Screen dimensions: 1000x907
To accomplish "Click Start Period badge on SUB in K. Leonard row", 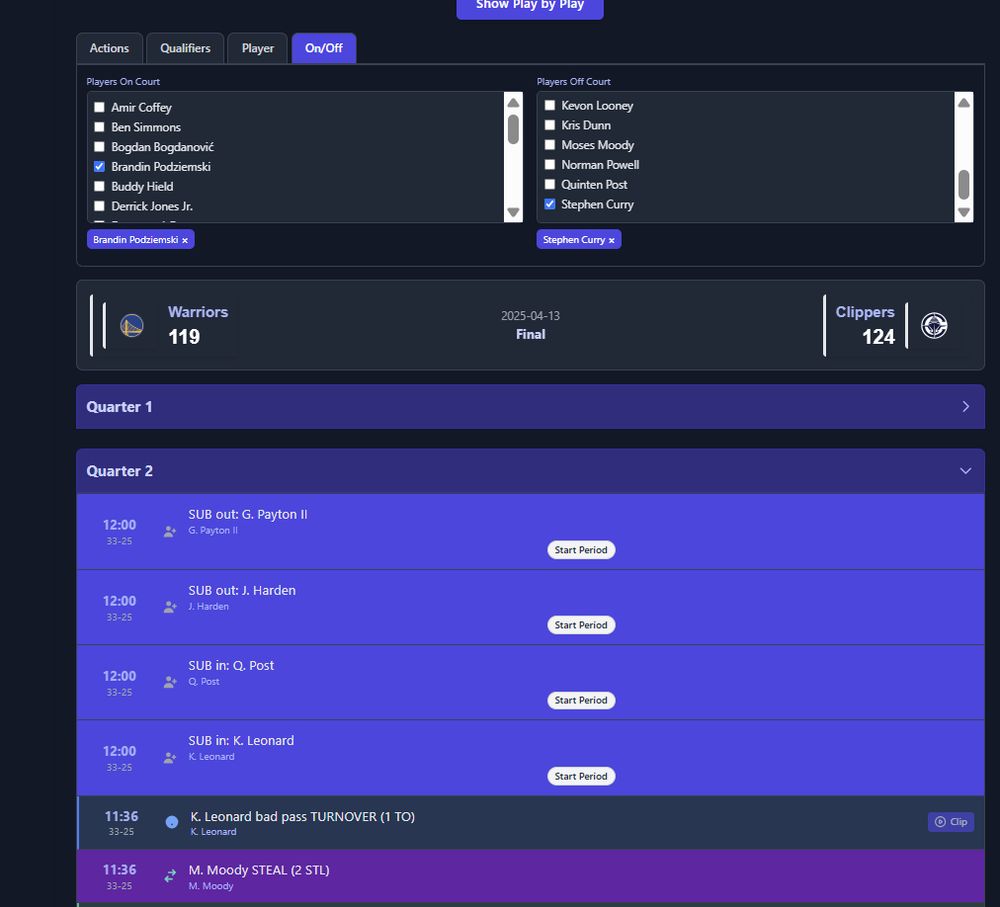I will tap(581, 776).
